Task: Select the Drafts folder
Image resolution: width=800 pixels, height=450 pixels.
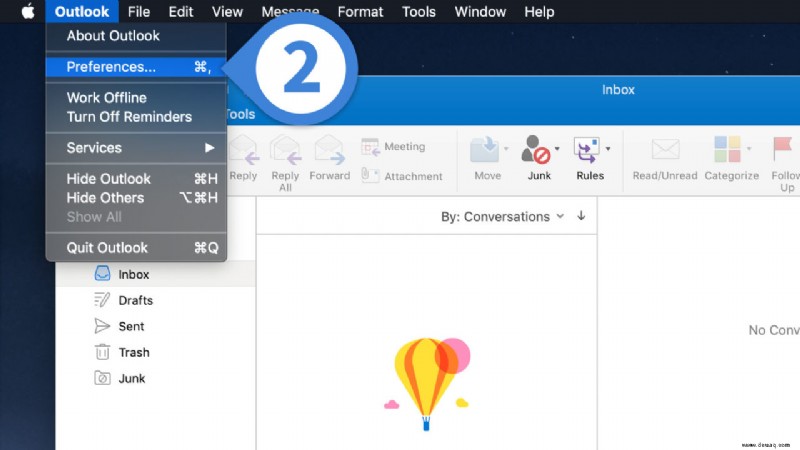Action: click(156, 300)
